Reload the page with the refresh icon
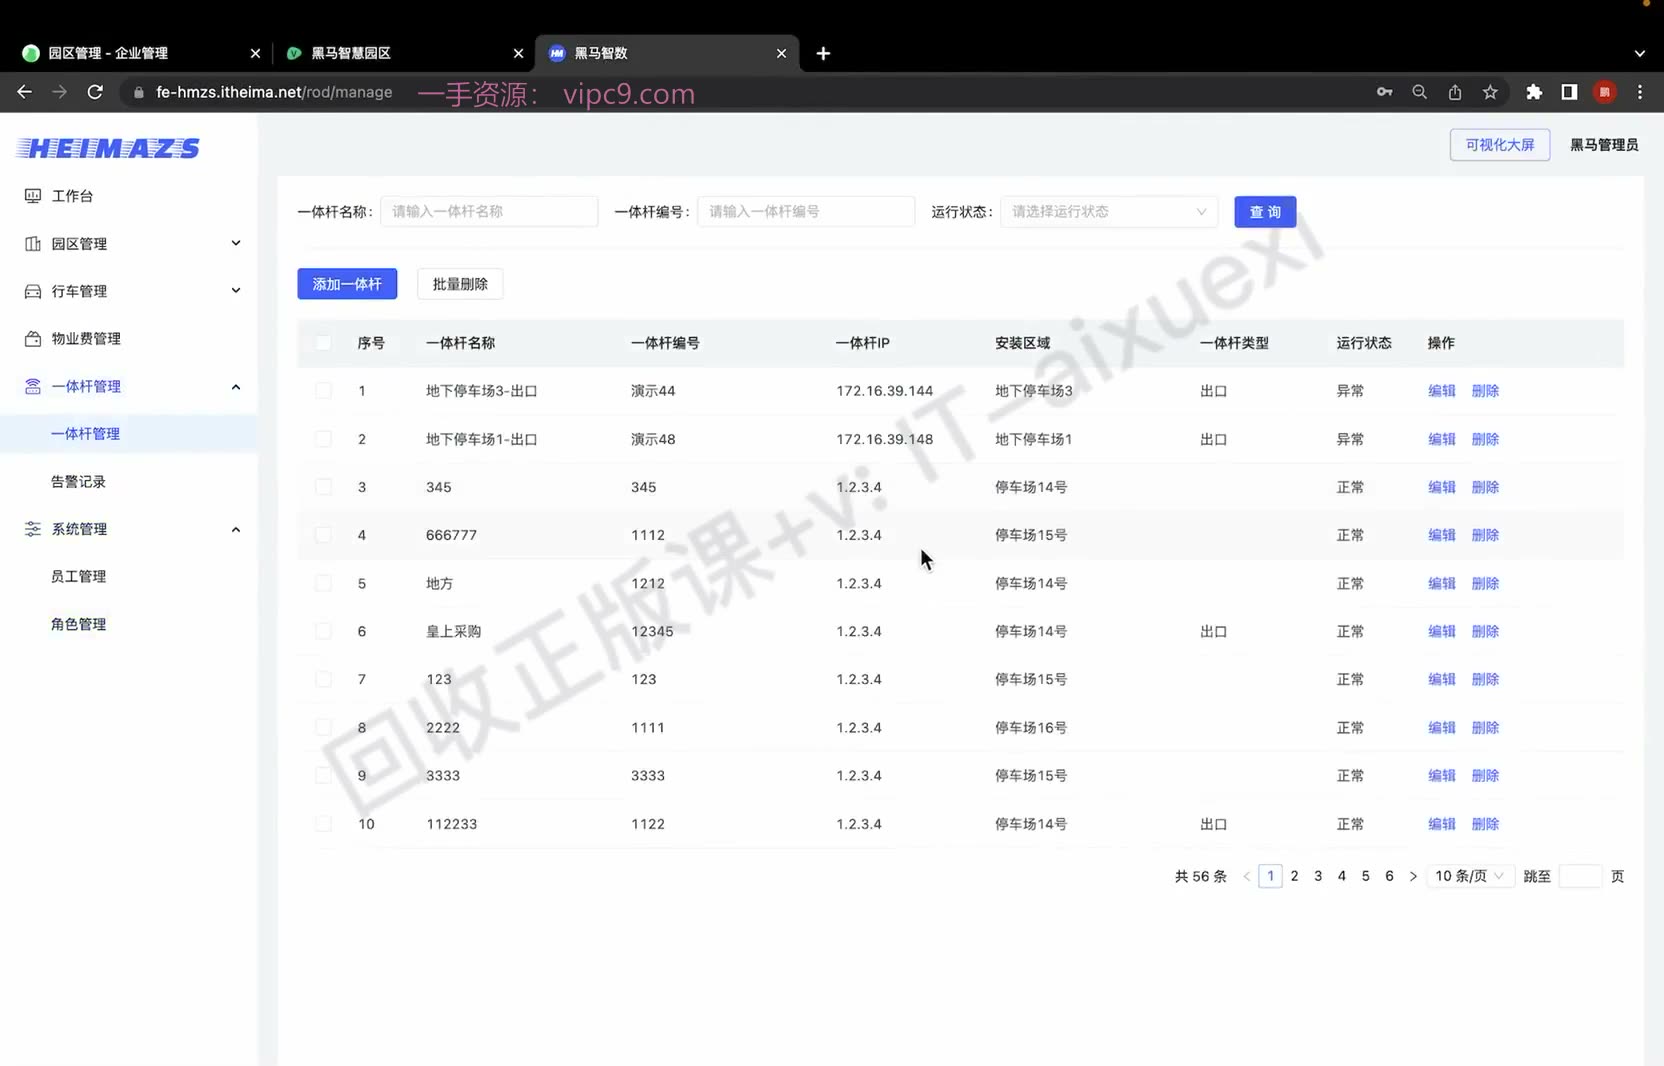Screen dimensions: 1664x1066 [x=95, y=92]
